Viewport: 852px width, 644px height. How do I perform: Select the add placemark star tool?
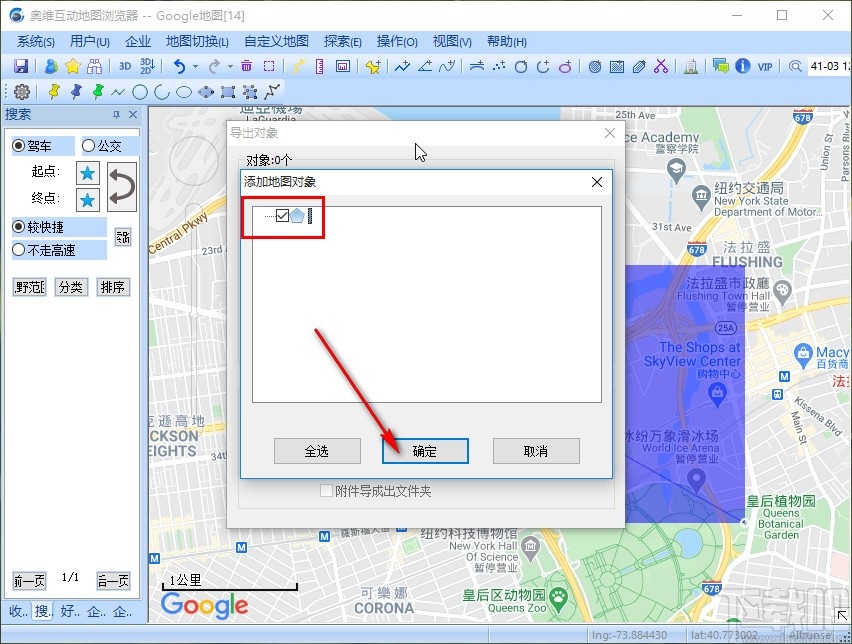(73, 64)
